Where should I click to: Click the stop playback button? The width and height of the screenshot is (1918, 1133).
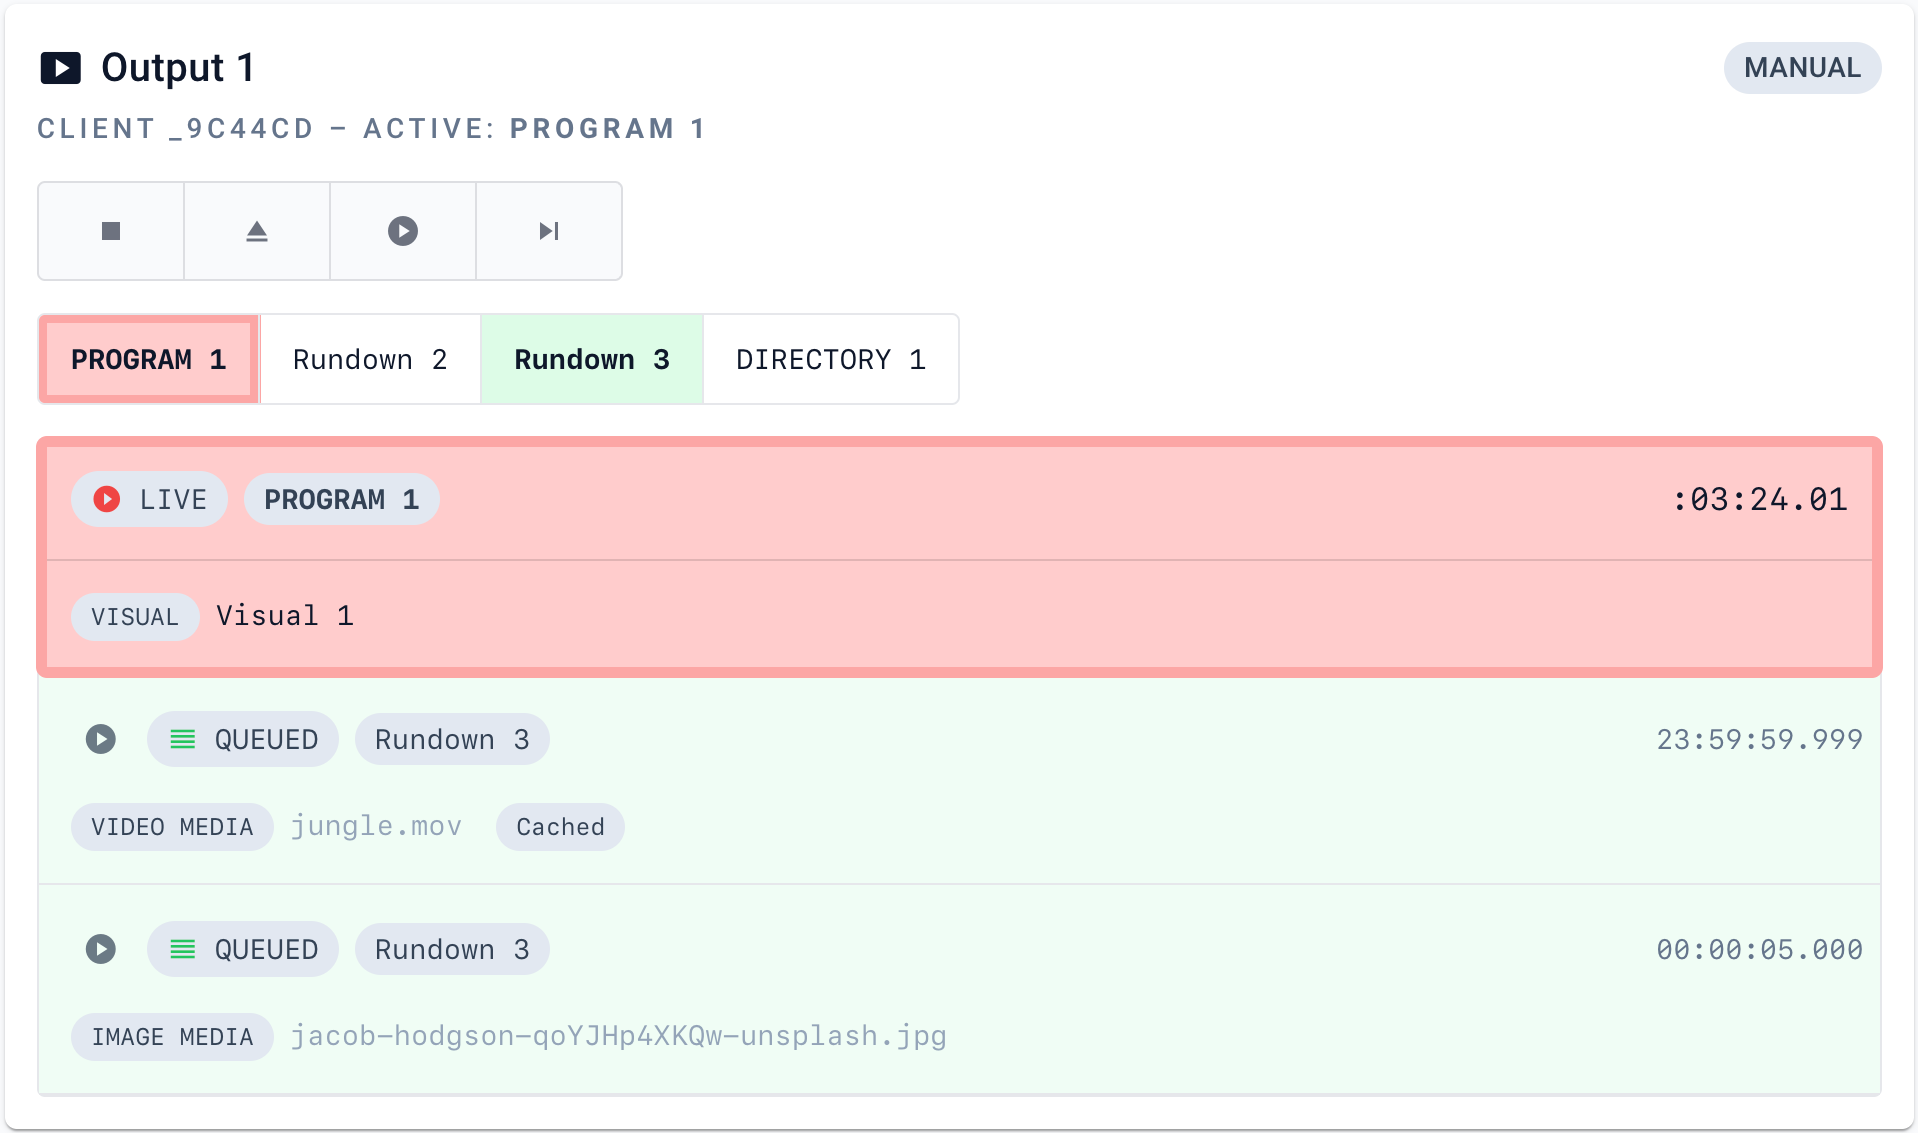[x=111, y=231]
